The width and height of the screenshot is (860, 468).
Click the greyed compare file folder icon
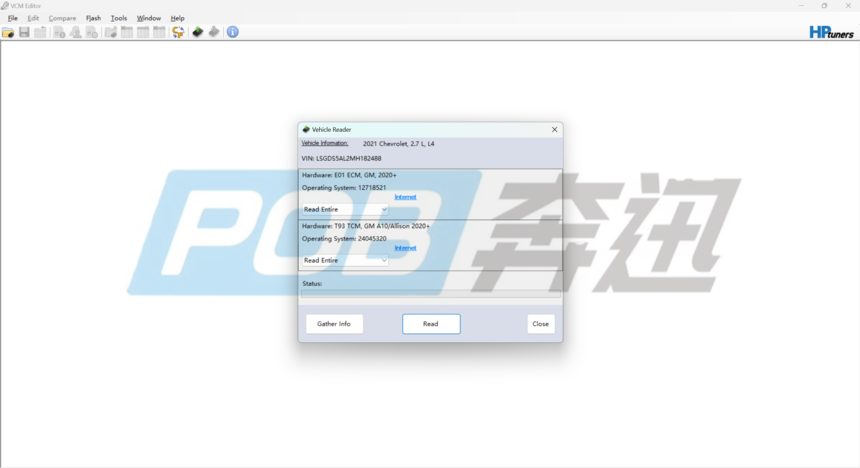coord(111,32)
